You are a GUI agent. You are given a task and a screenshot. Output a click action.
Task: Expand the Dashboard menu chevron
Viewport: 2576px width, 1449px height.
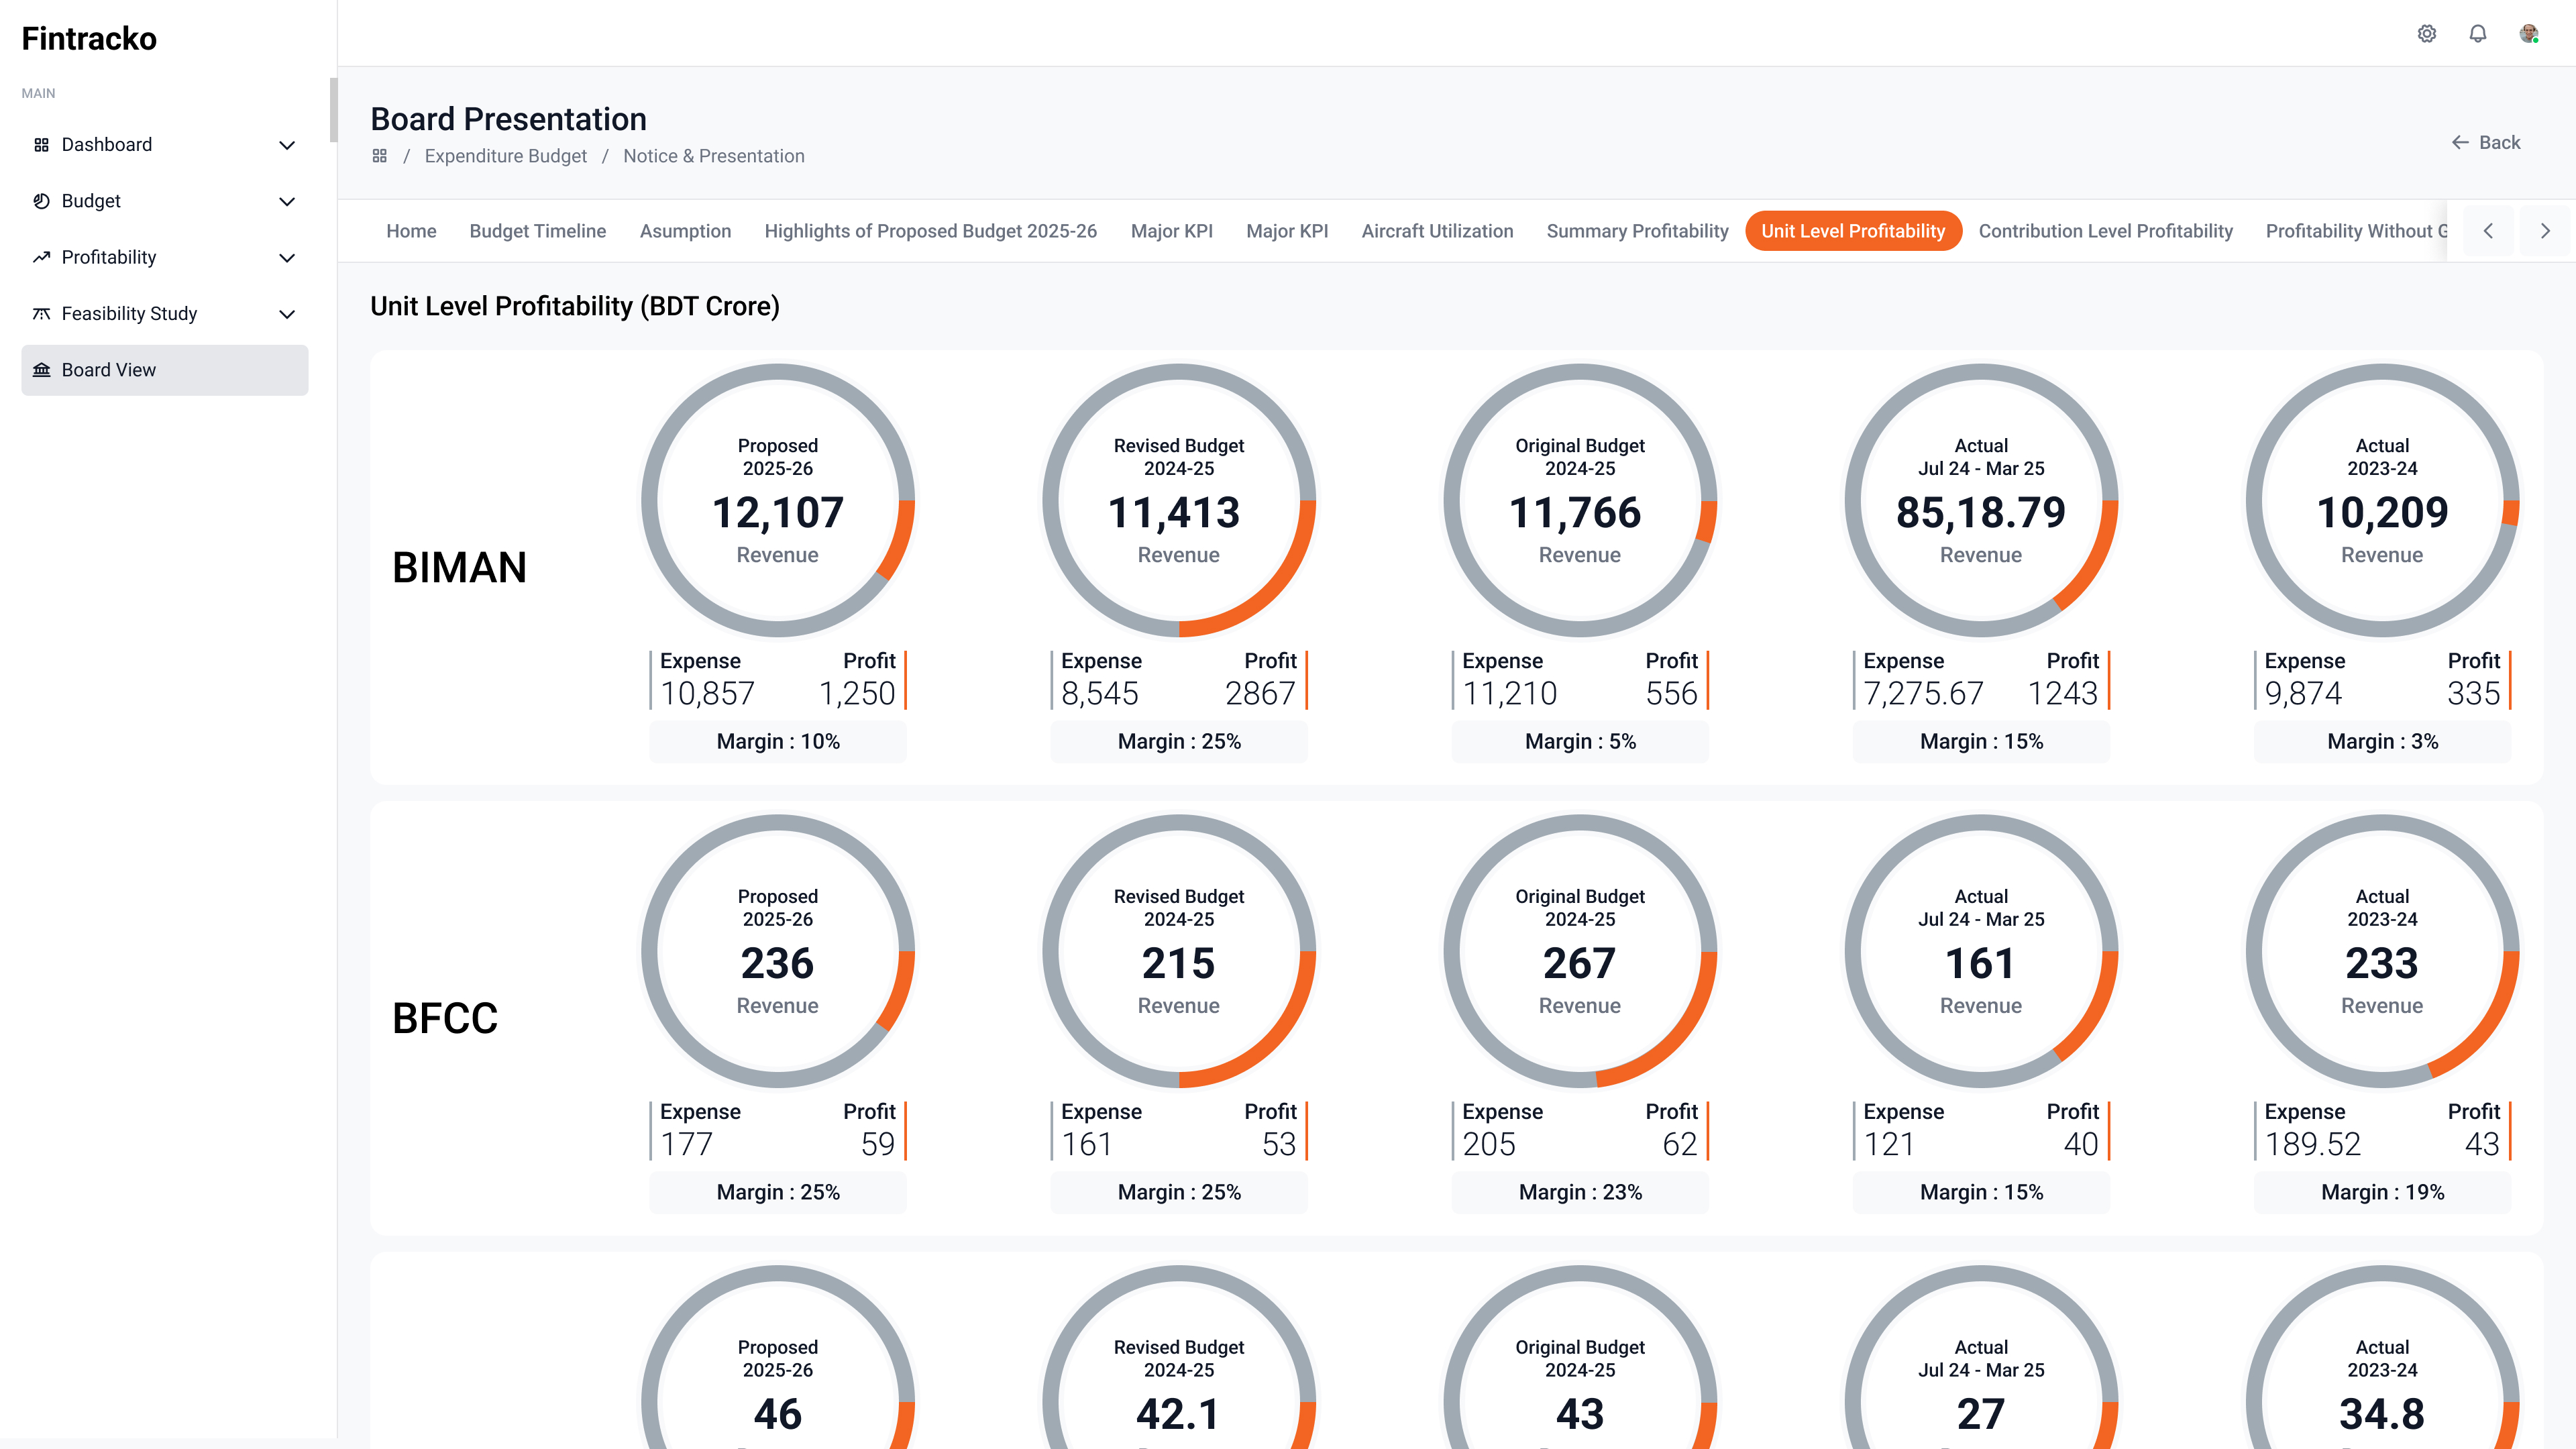[287, 145]
